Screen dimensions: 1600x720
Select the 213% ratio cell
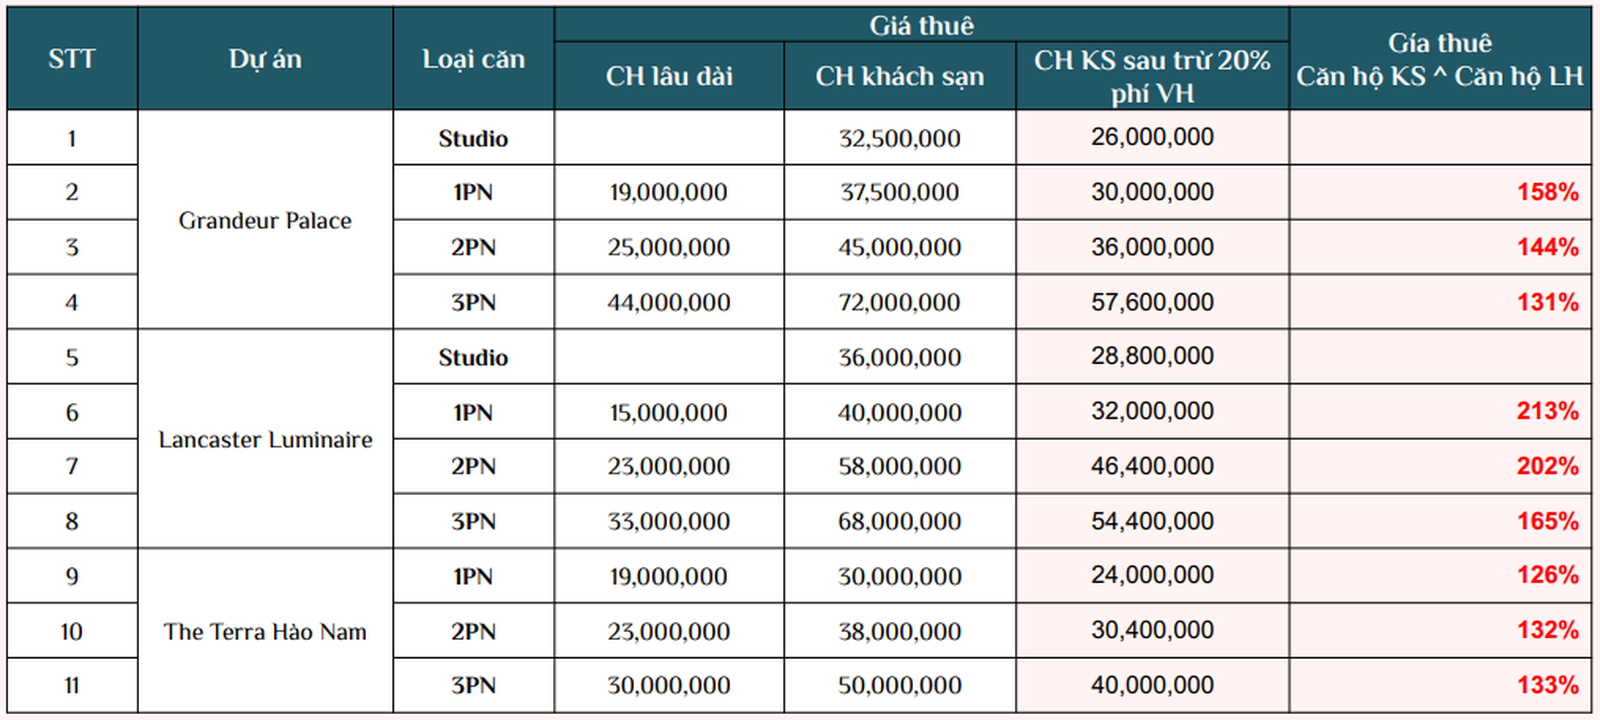(1546, 411)
